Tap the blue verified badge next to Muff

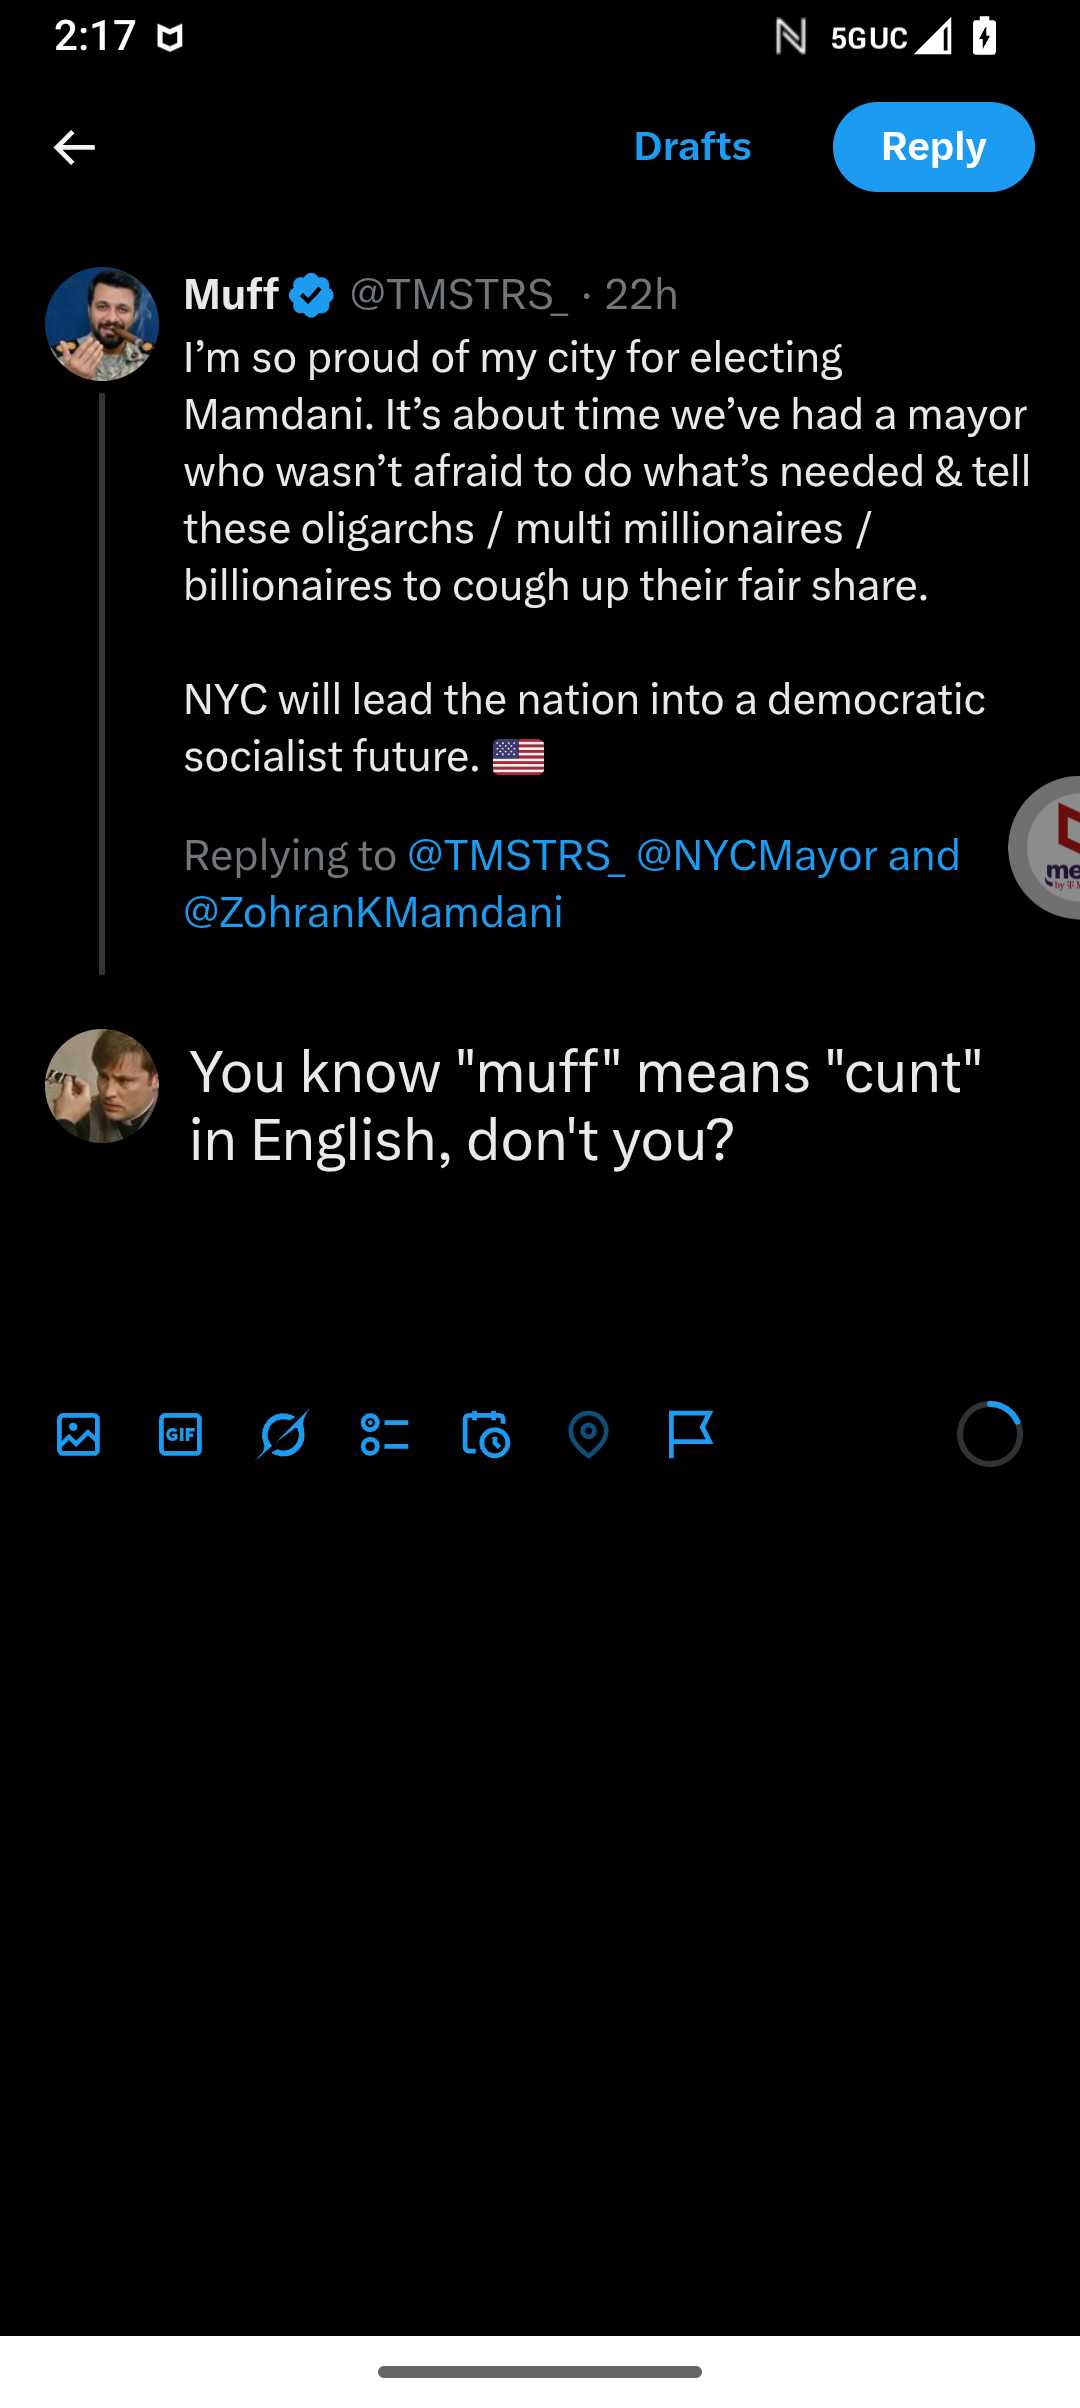312,296
